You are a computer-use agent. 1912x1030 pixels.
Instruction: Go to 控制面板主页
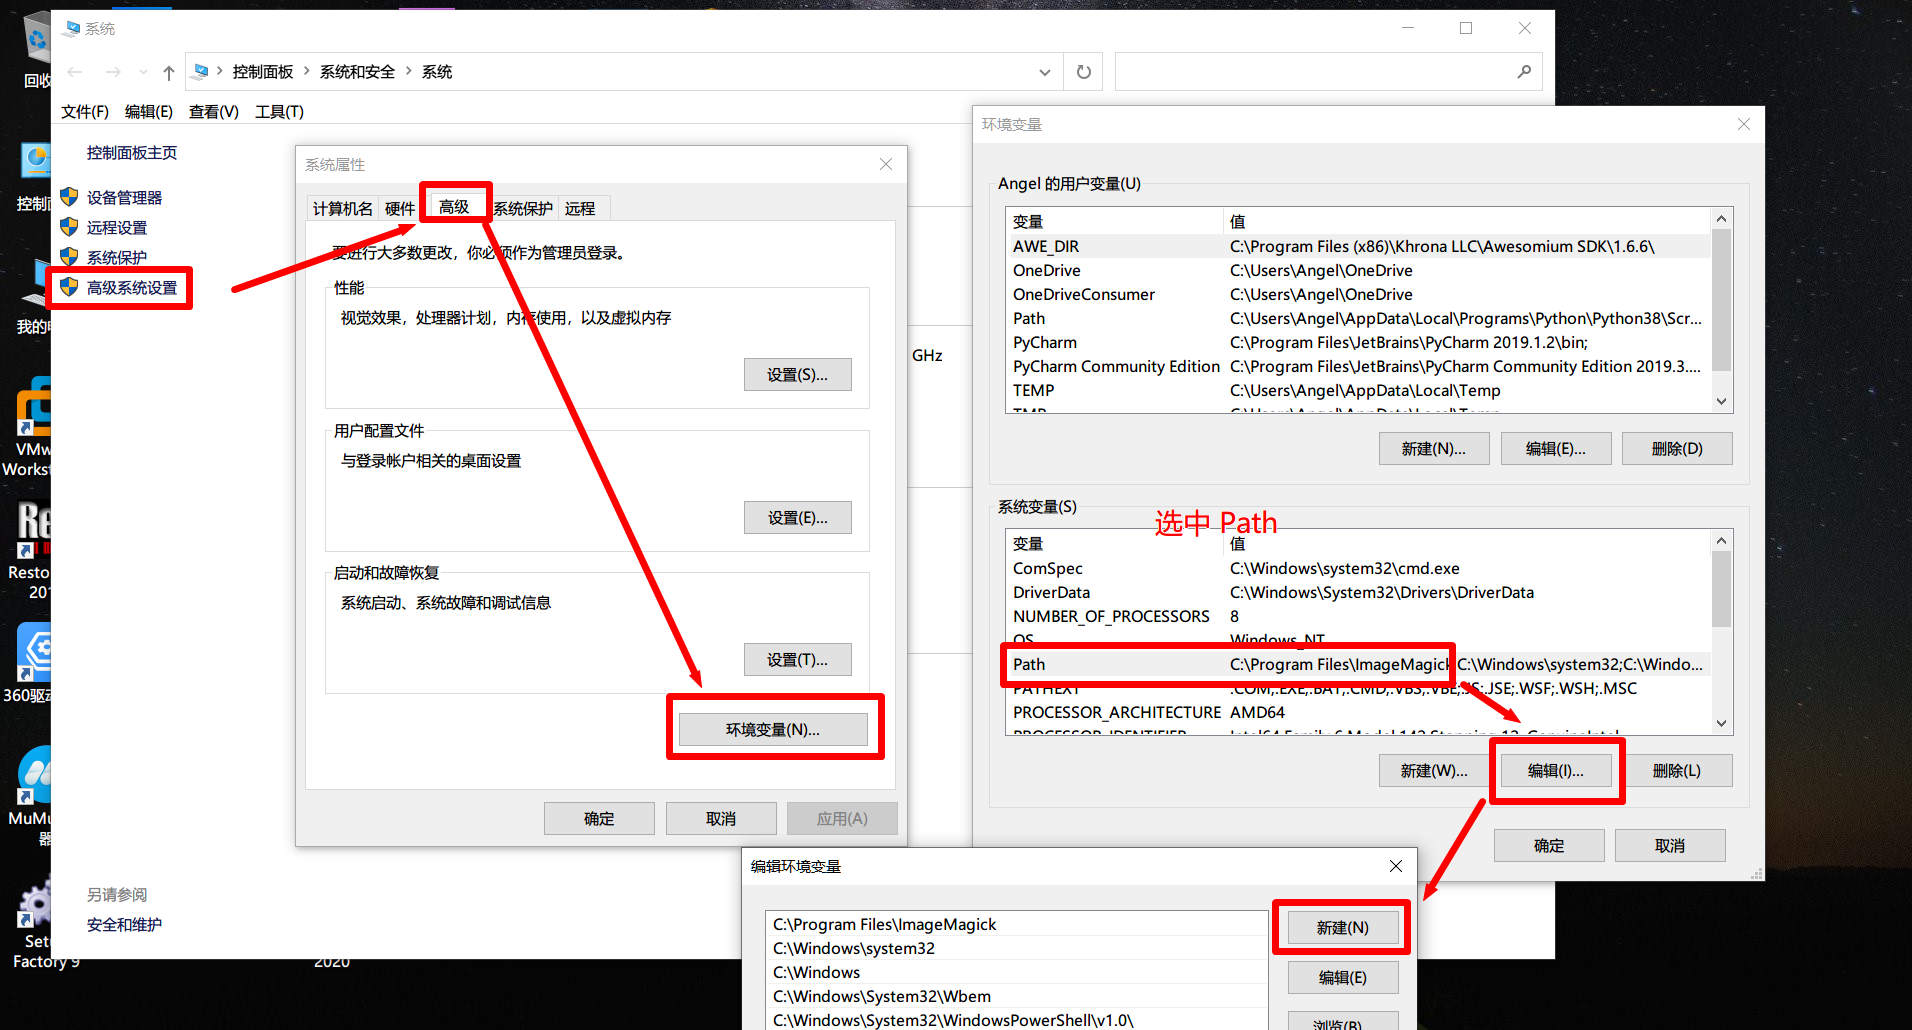coord(131,153)
